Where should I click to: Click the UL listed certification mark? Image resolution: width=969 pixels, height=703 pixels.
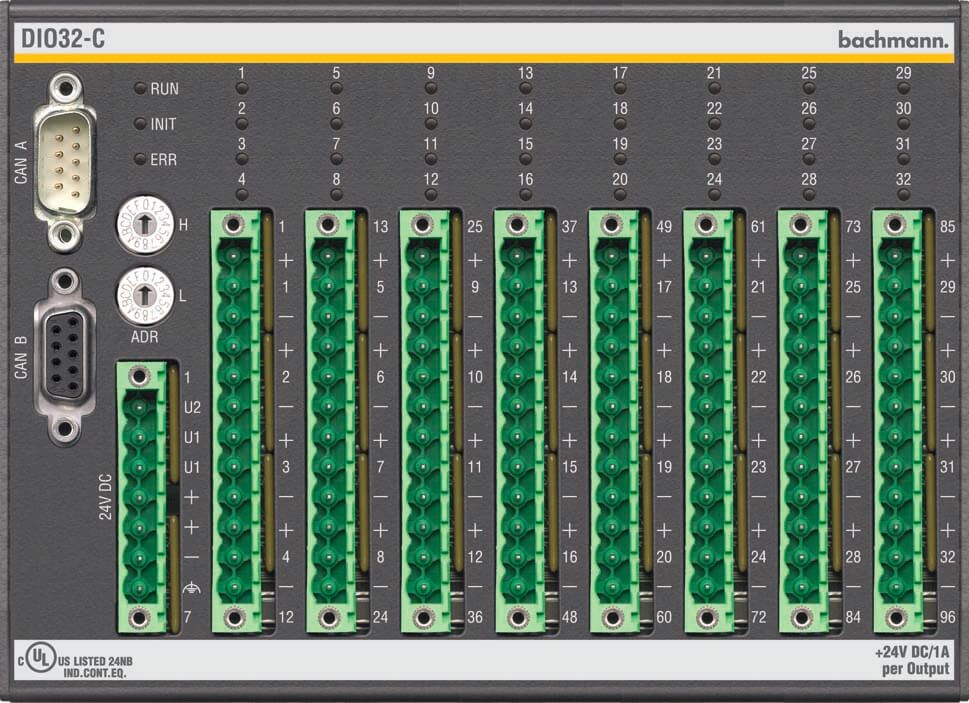click(x=40, y=657)
